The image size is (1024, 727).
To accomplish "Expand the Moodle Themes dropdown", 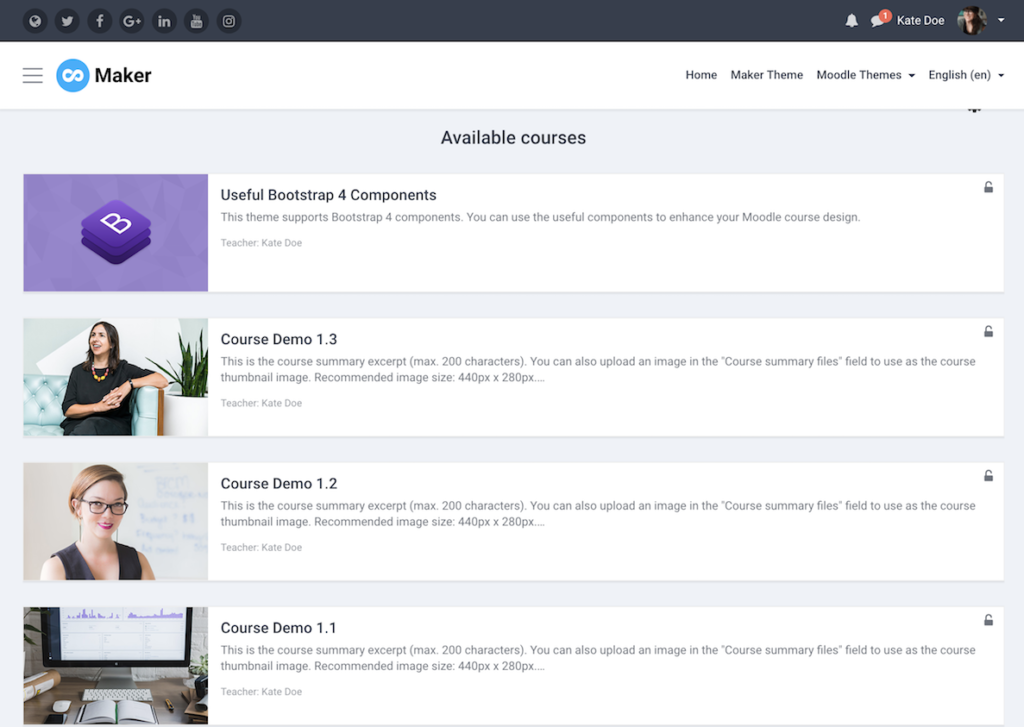I will tap(865, 75).
